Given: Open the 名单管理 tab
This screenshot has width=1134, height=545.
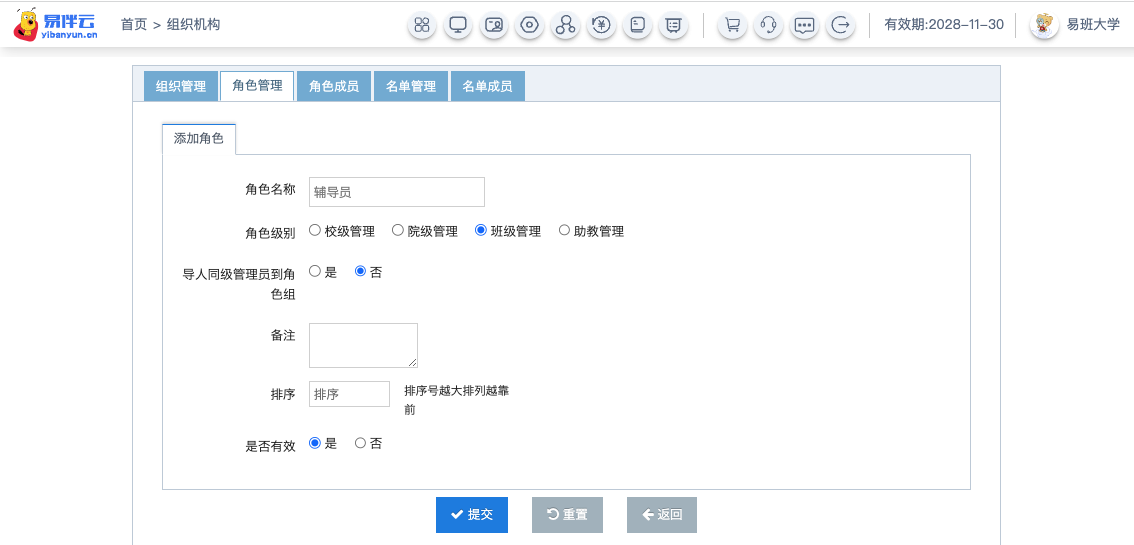Looking at the screenshot, I should point(411,87).
